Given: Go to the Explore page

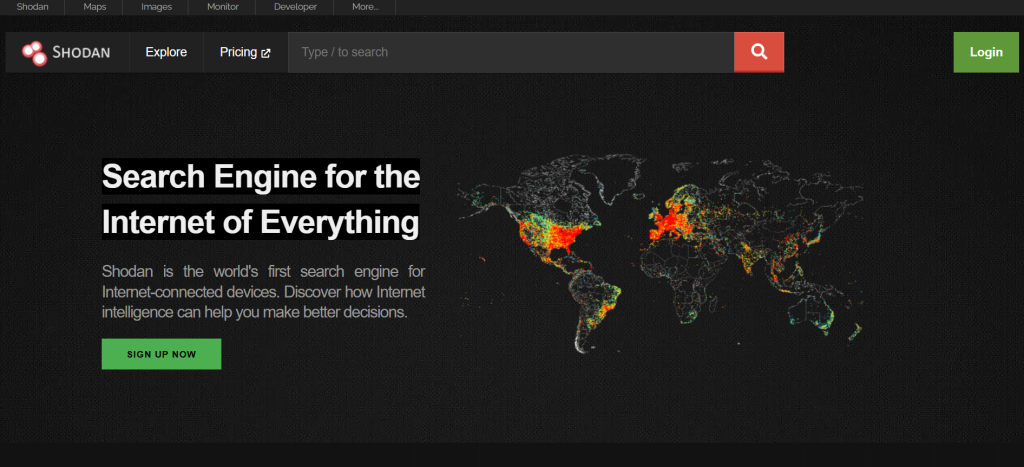Looking at the screenshot, I should coord(166,52).
